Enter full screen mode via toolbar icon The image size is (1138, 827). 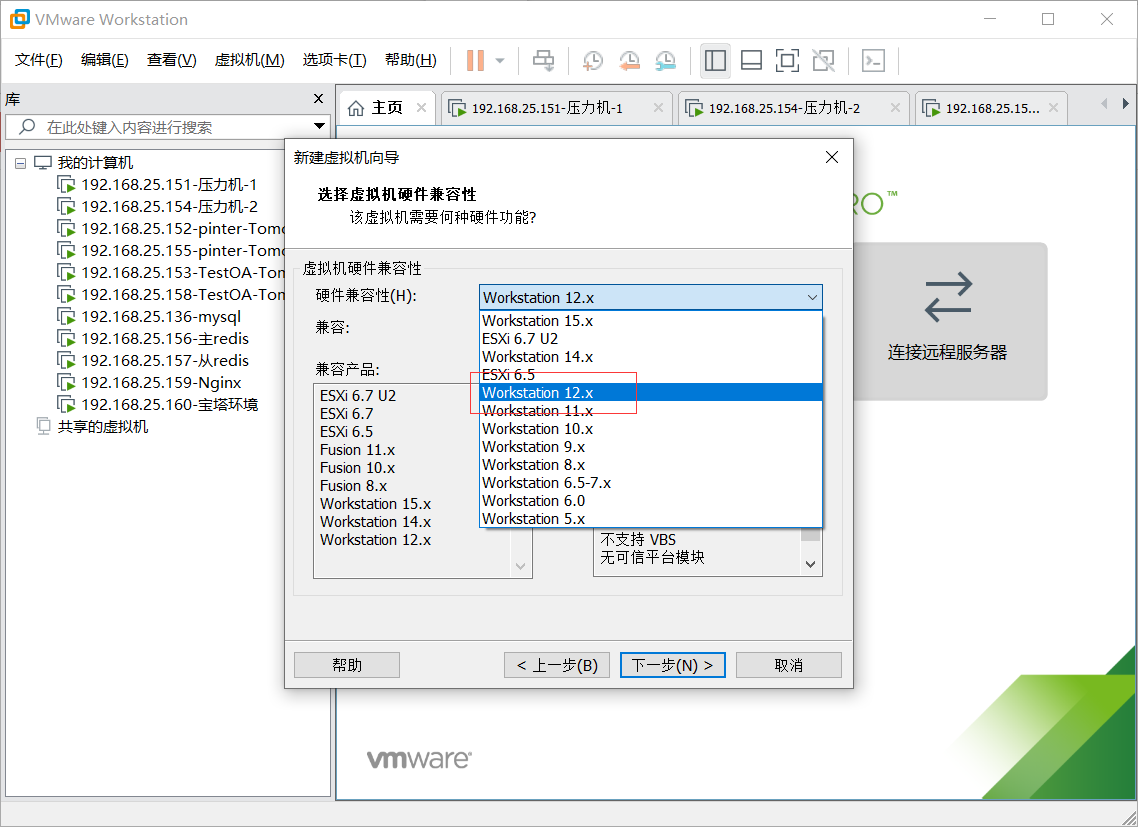coord(787,60)
